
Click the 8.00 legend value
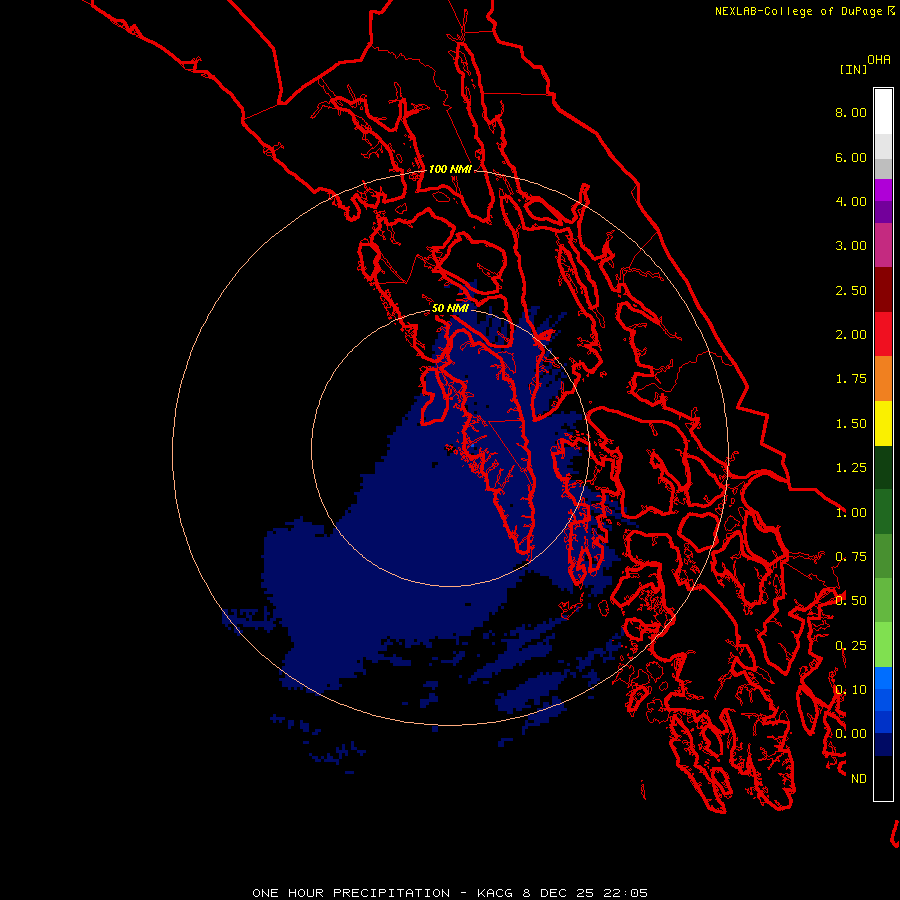click(x=851, y=112)
